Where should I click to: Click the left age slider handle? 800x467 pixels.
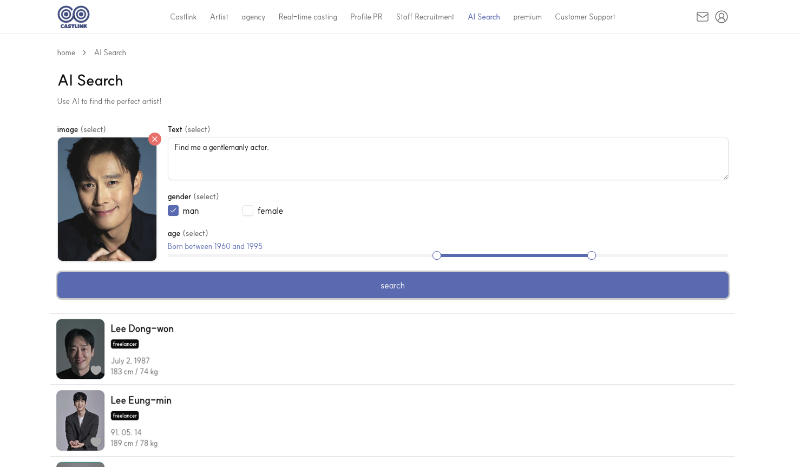pyautogui.click(x=436, y=255)
